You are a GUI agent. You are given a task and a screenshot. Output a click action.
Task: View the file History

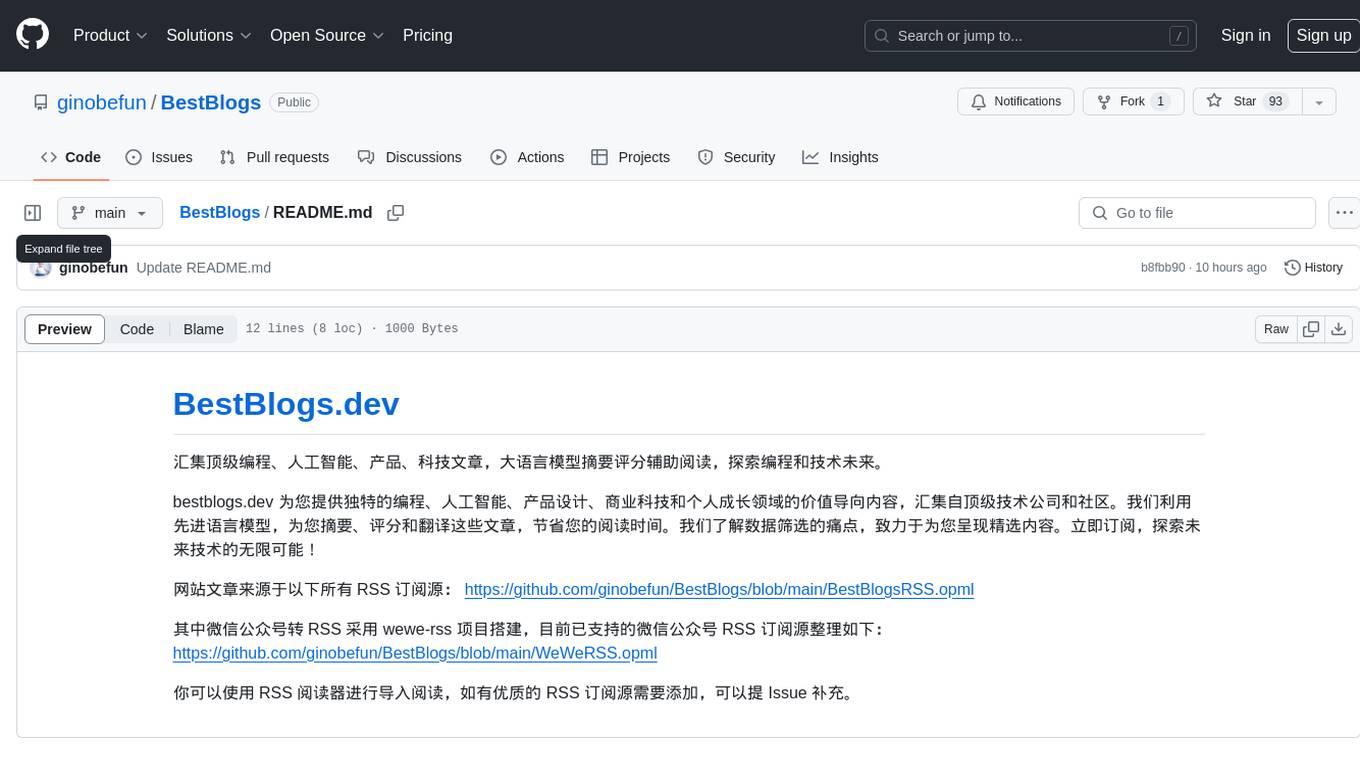[1313, 268]
